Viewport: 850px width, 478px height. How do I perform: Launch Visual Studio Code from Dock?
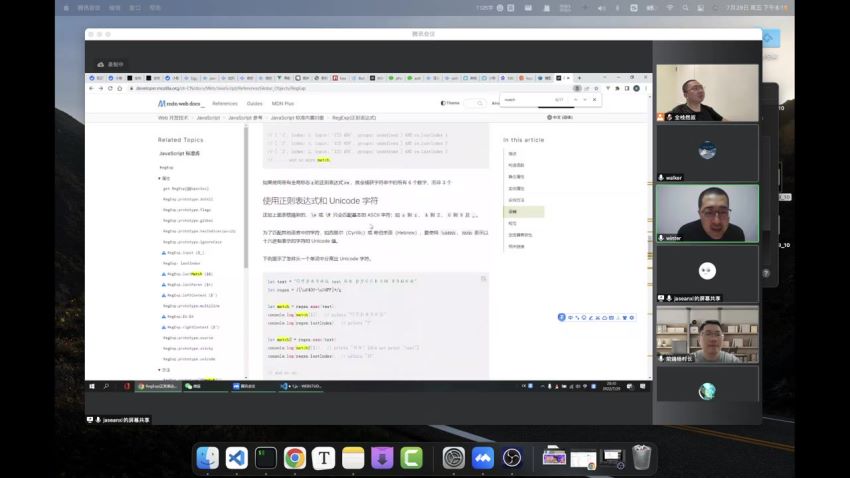pos(237,458)
